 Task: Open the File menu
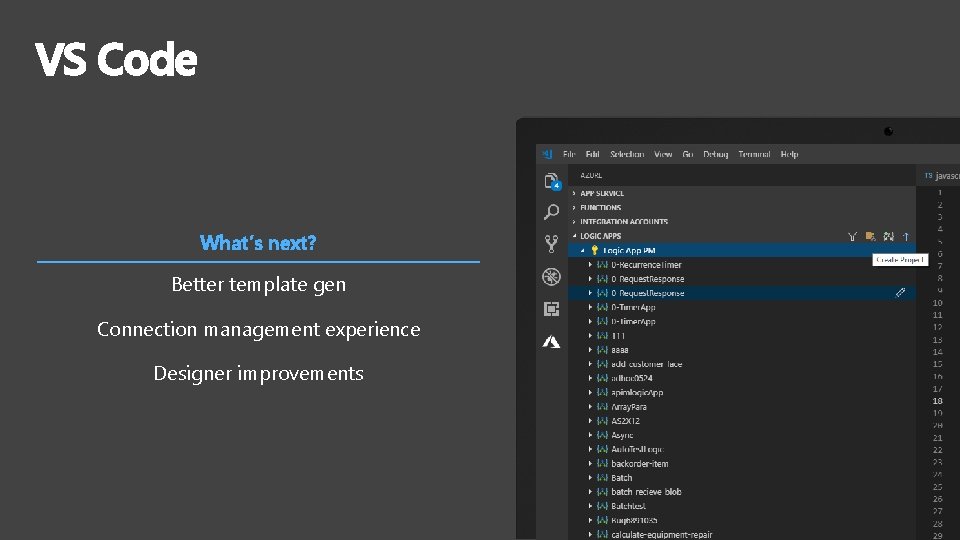[x=569, y=154]
